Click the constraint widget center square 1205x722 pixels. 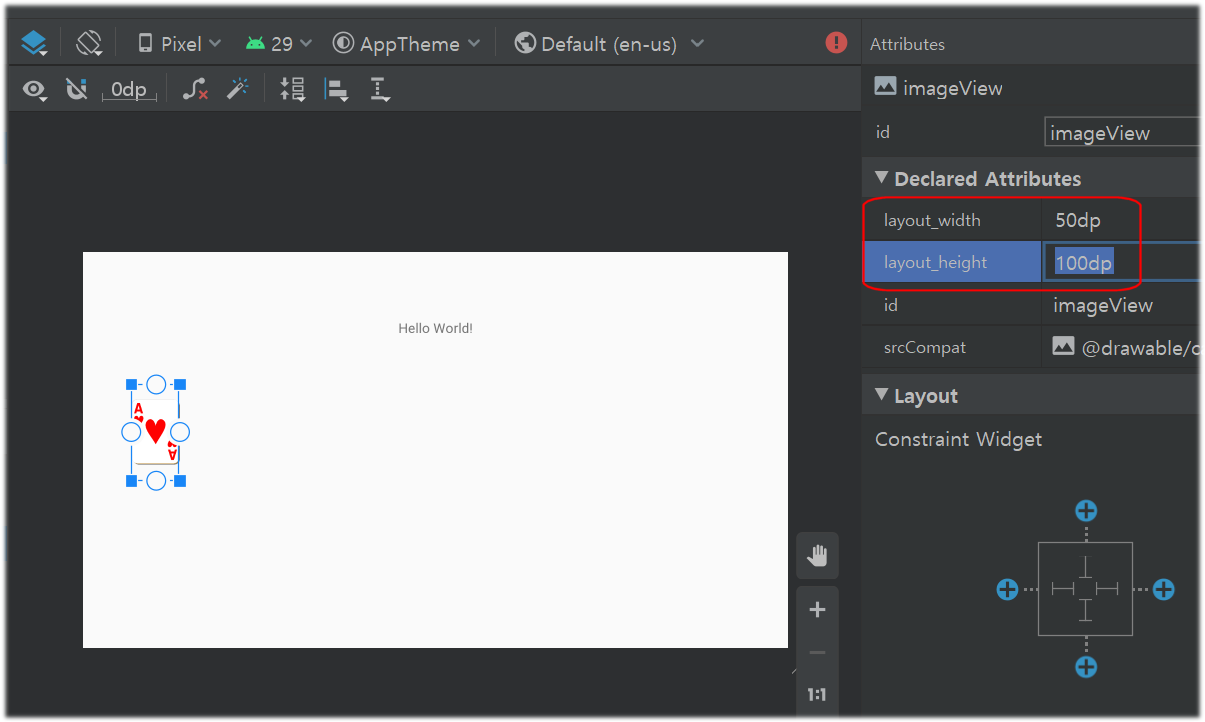1085,589
